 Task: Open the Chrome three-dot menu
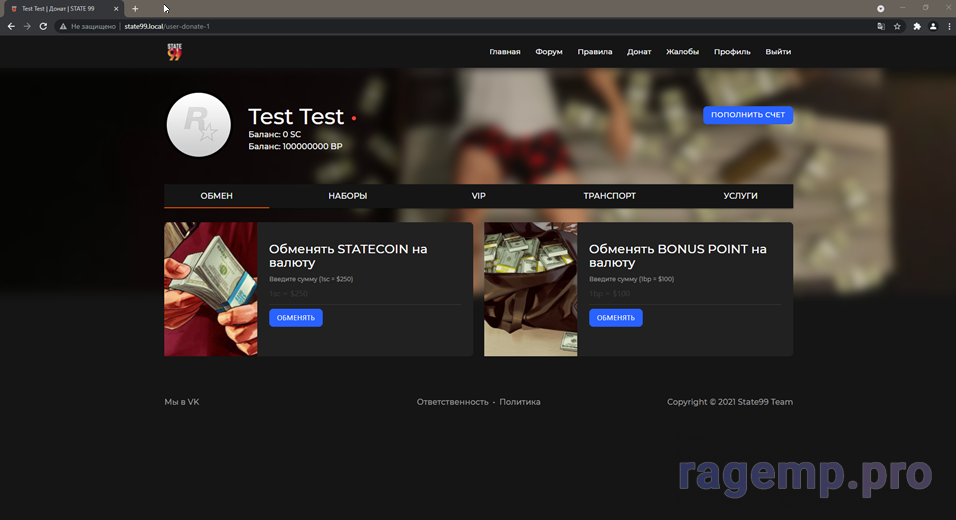[946, 26]
